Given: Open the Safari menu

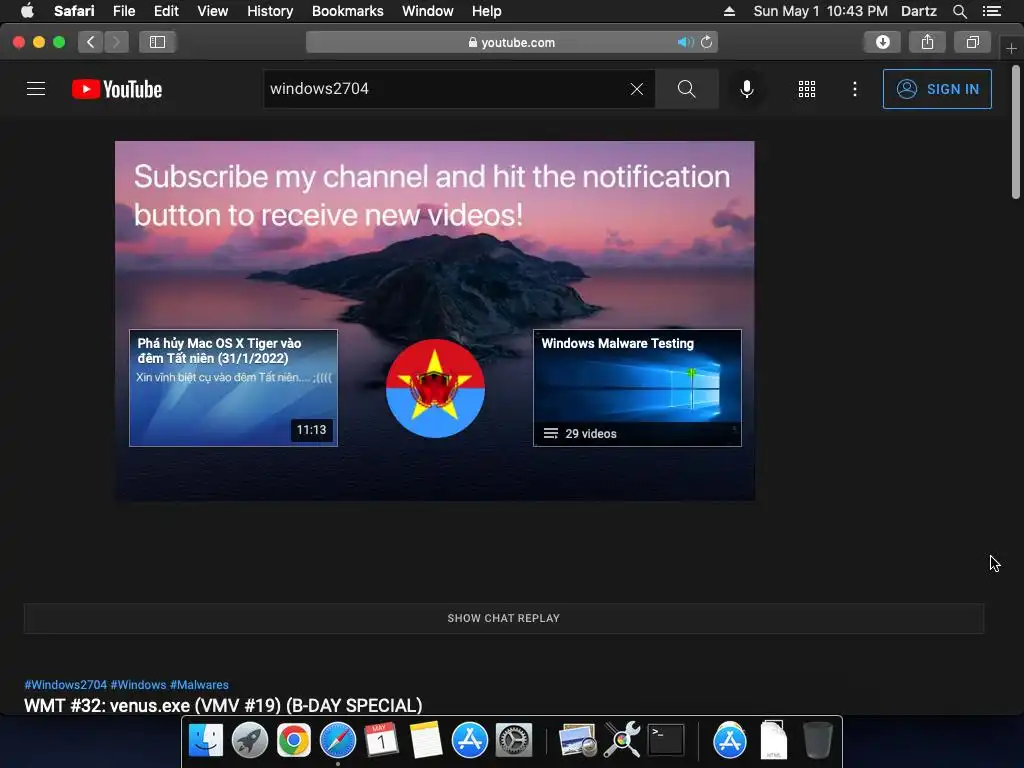Looking at the screenshot, I should pos(74,11).
